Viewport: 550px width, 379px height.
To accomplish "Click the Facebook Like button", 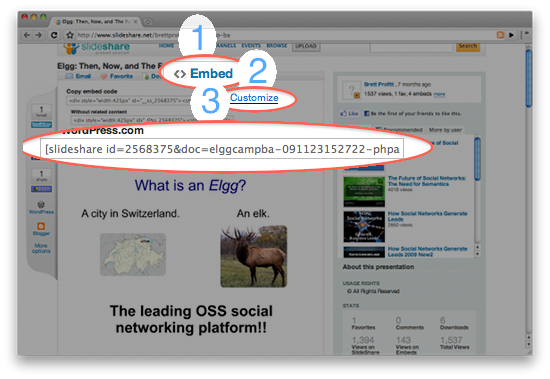I will [349, 113].
